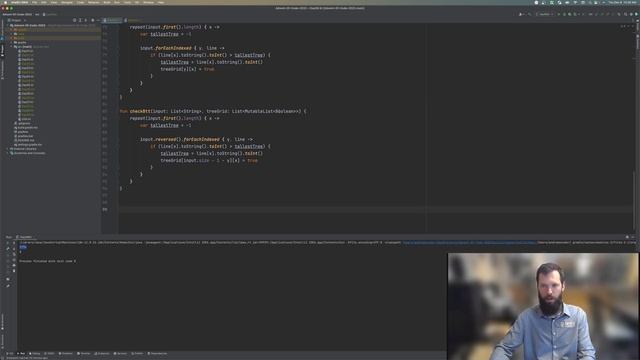The width and height of the screenshot is (640, 360).
Task: Open macOS date and time in menu bar
Action: point(622,2)
